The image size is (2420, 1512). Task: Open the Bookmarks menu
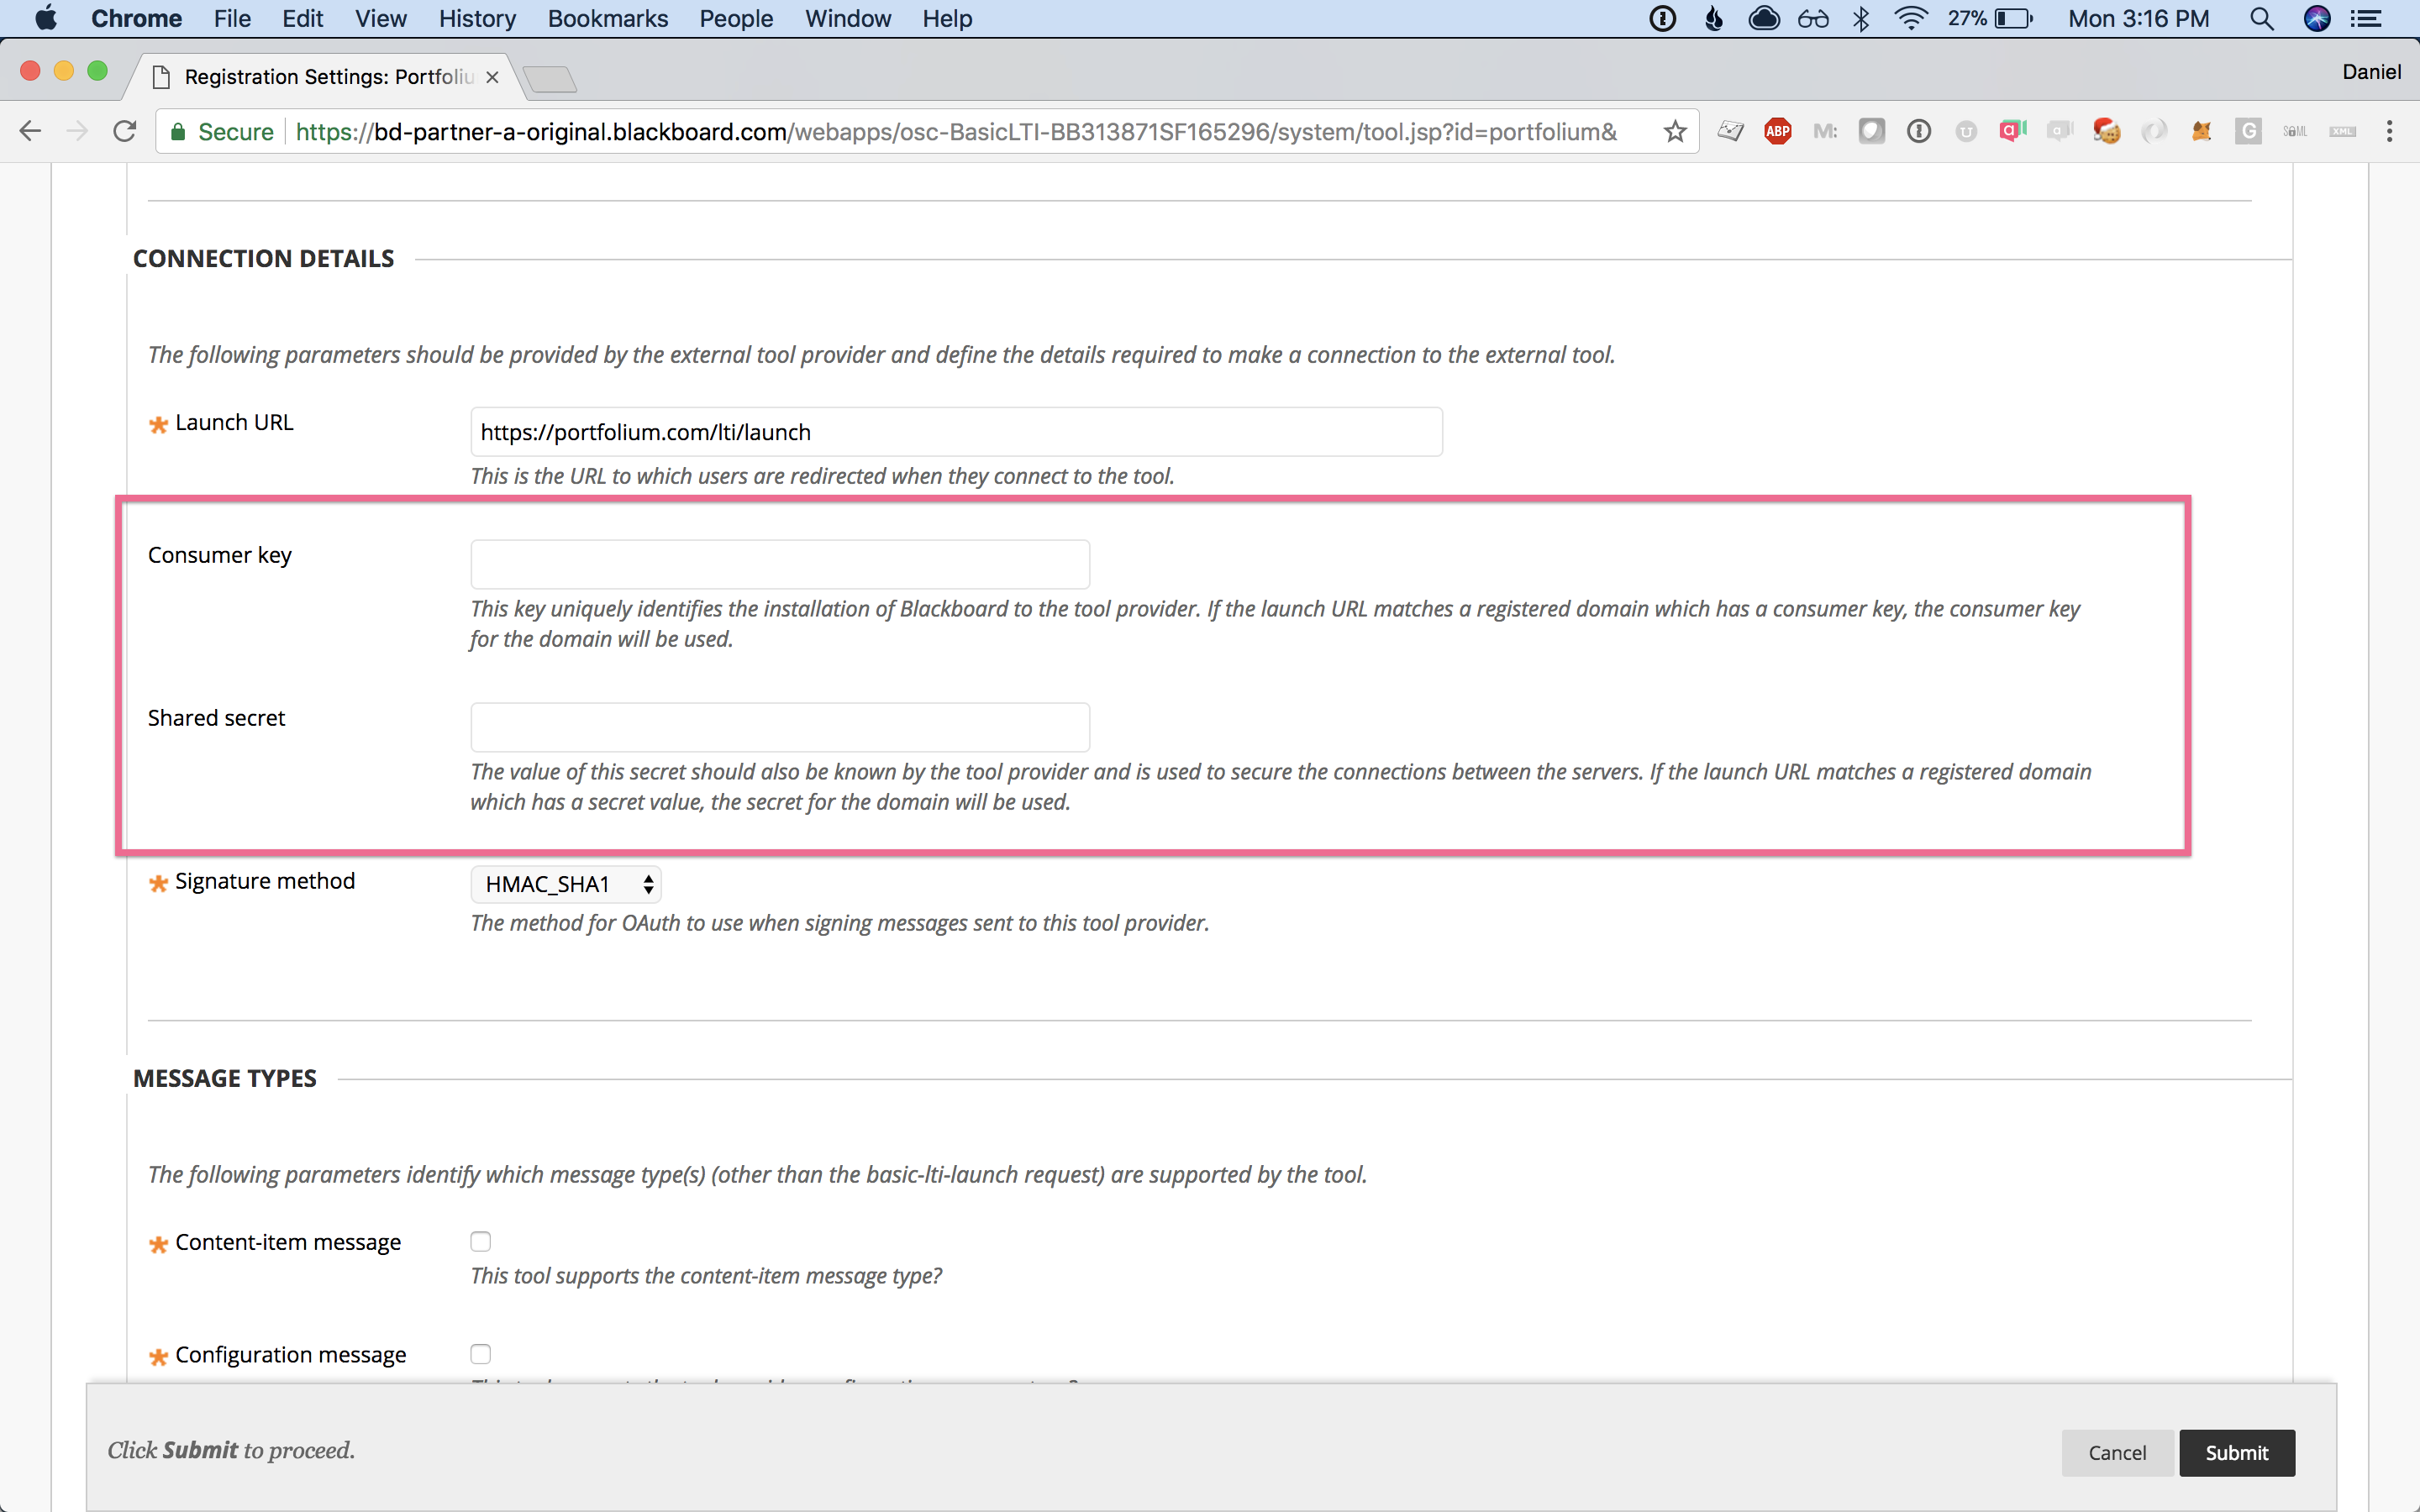tap(607, 18)
